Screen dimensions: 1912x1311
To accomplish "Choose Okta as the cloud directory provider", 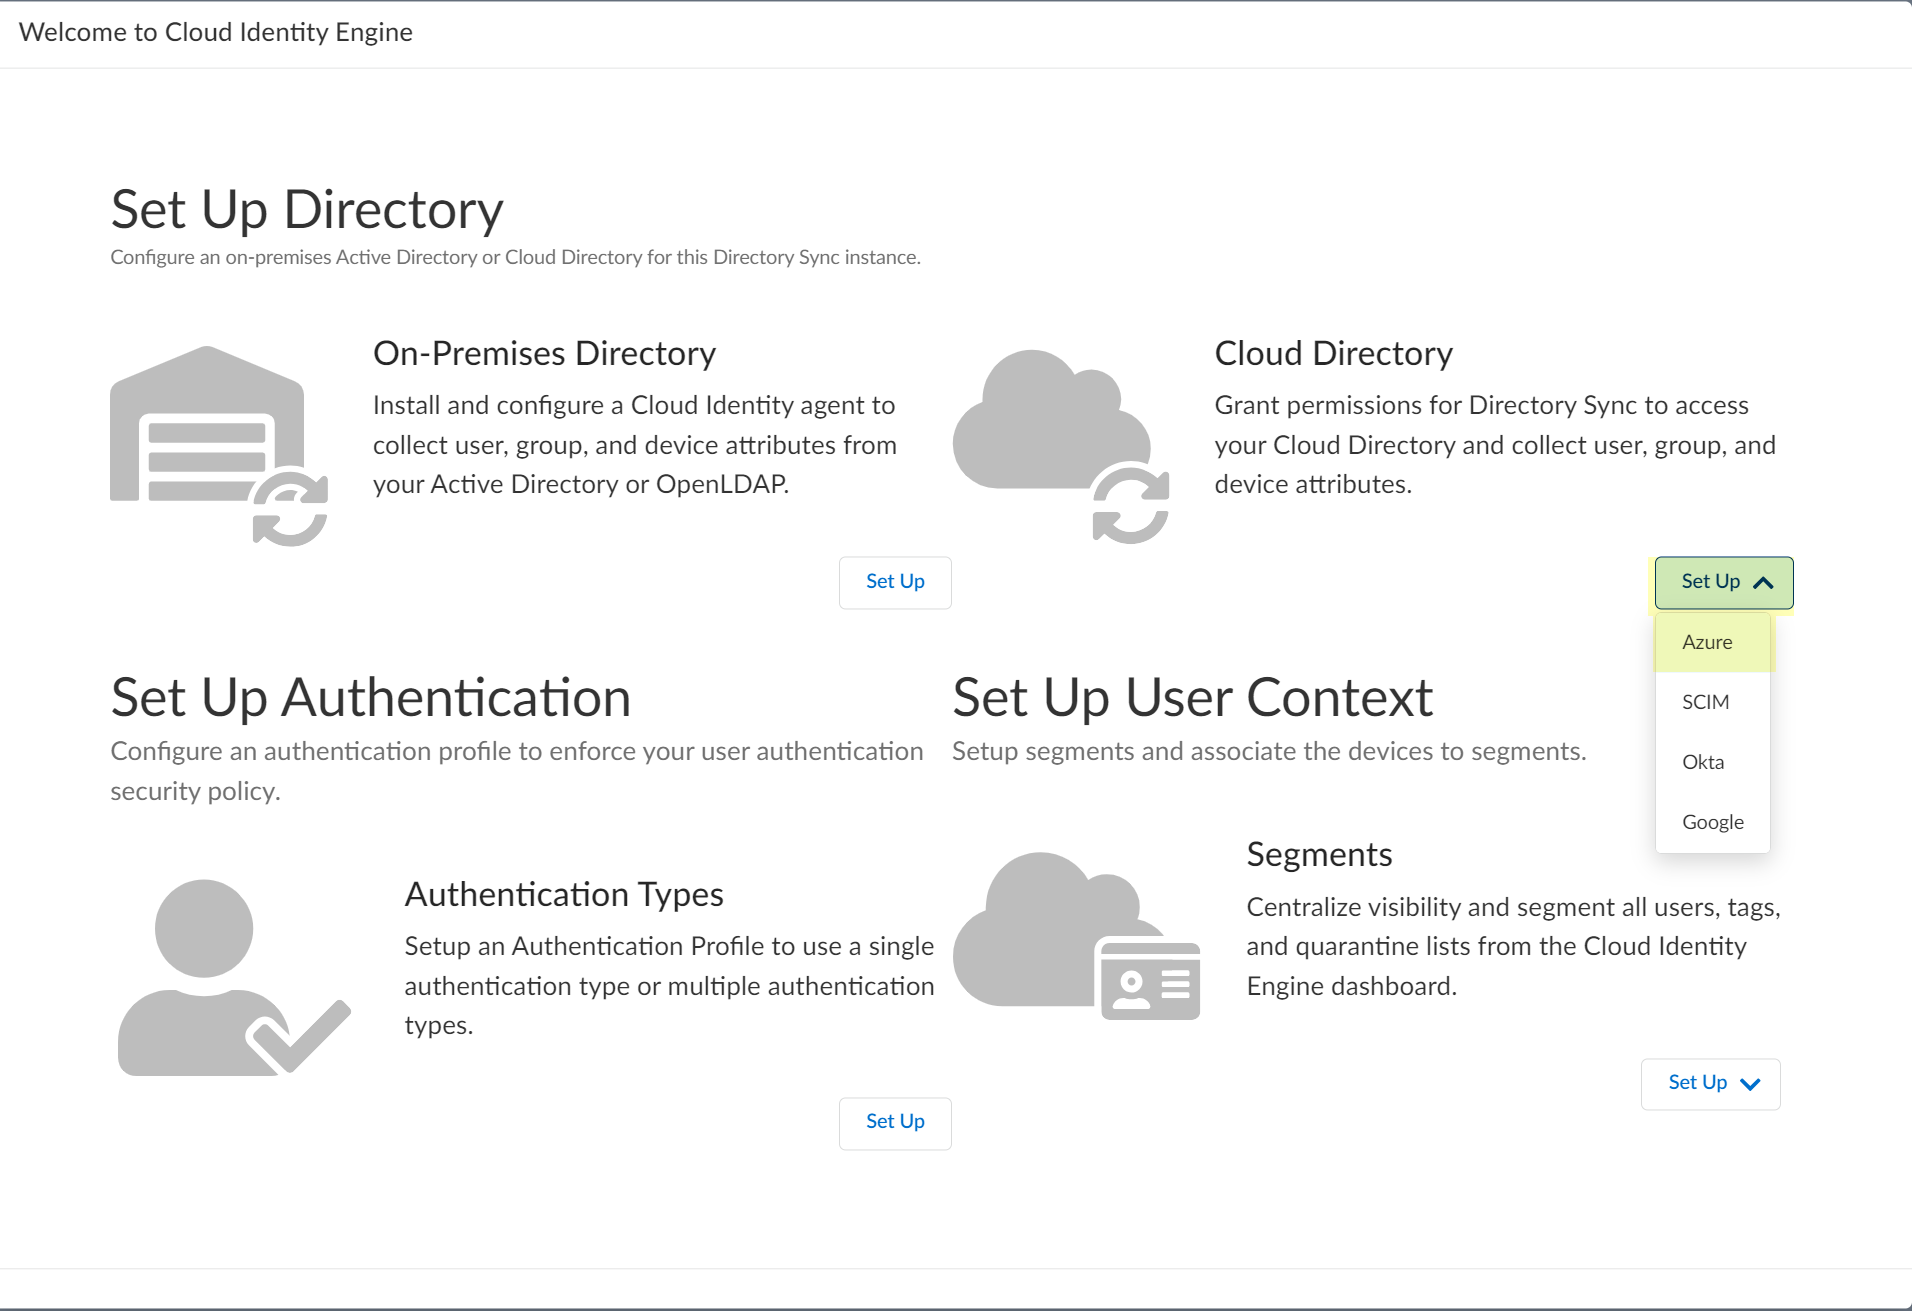I will [1703, 761].
